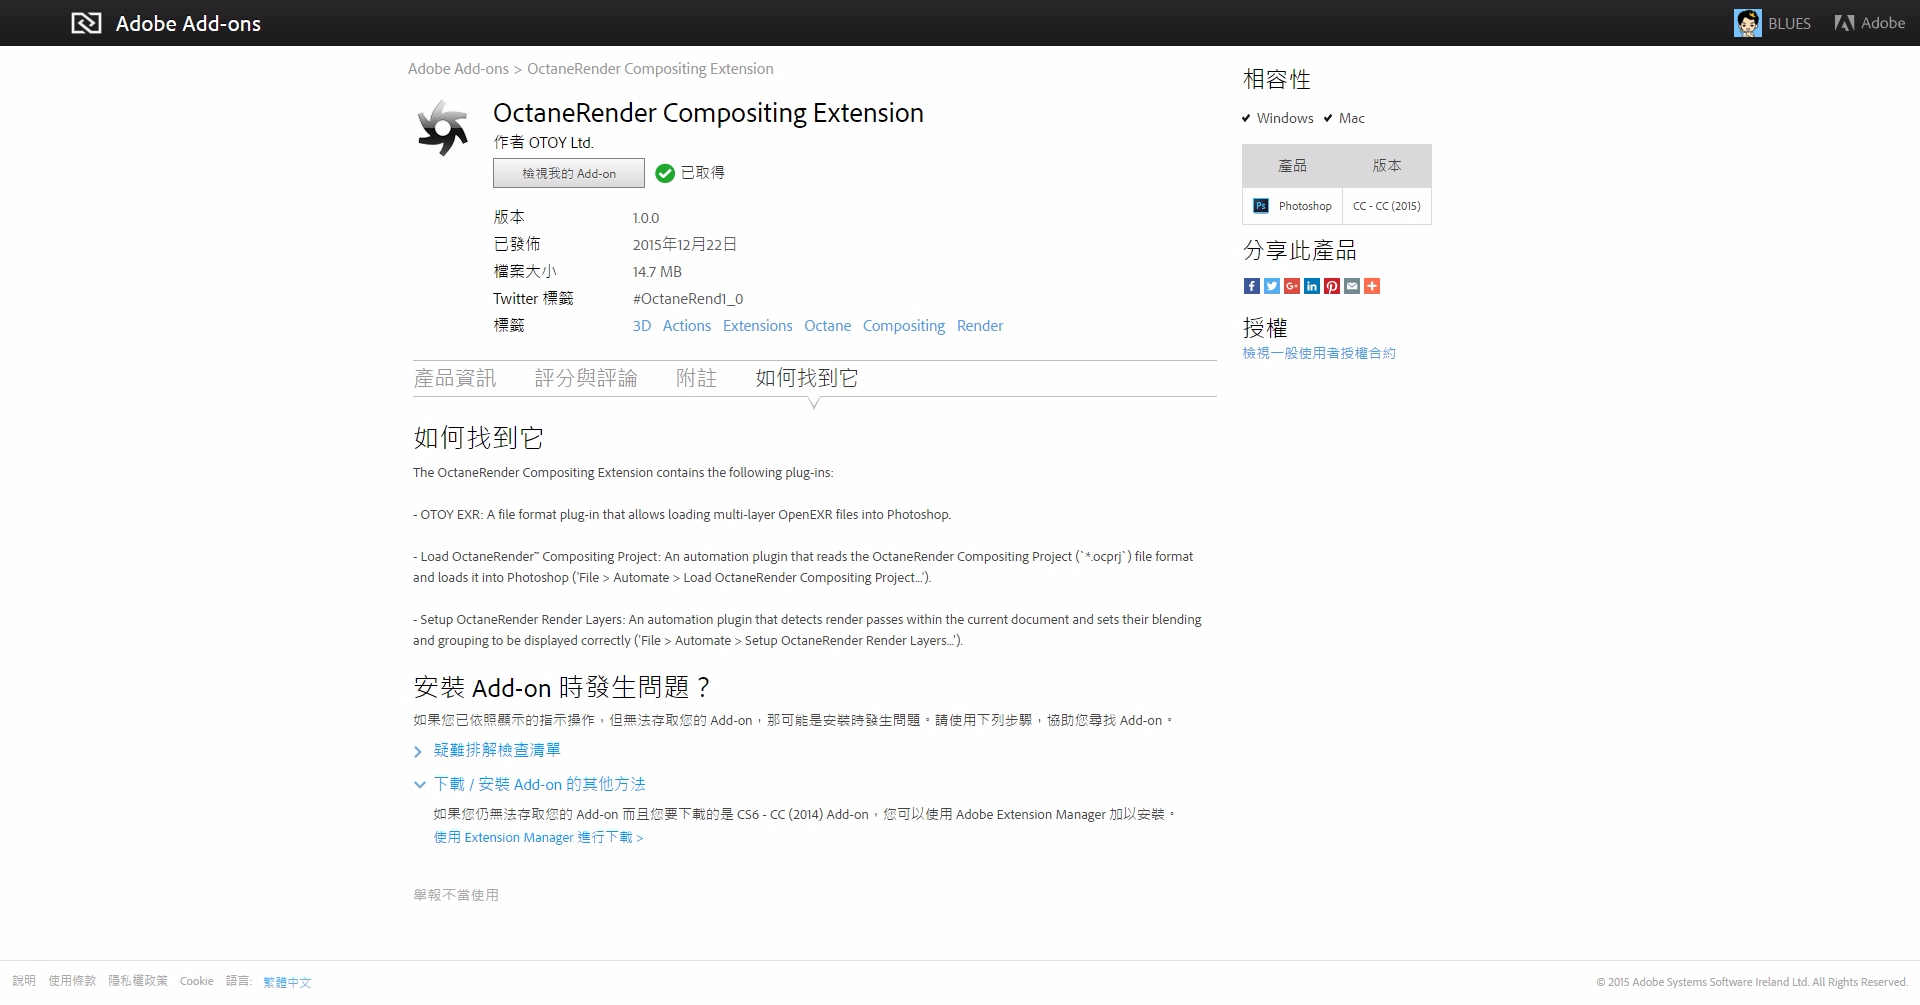Share on Pinterest icon
Image resolution: width=1920 pixels, height=1005 pixels.
(1331, 286)
